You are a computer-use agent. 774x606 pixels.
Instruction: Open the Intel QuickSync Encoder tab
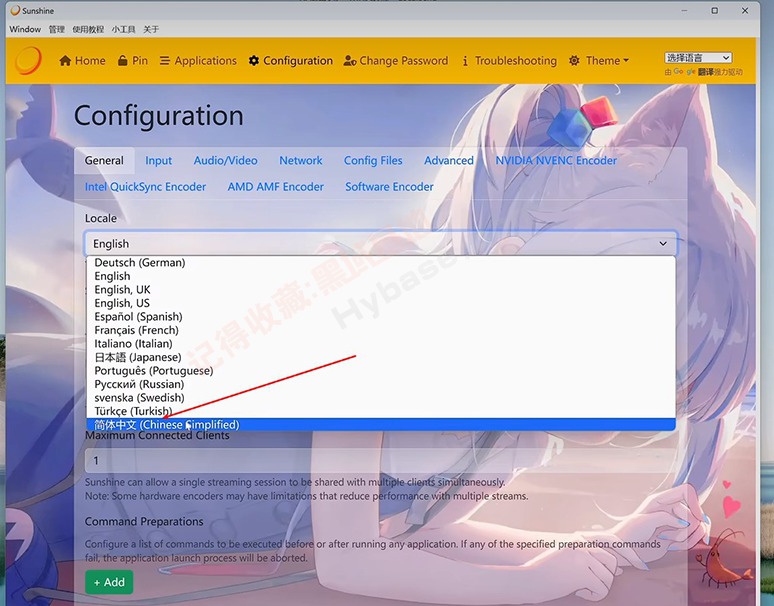pos(145,187)
